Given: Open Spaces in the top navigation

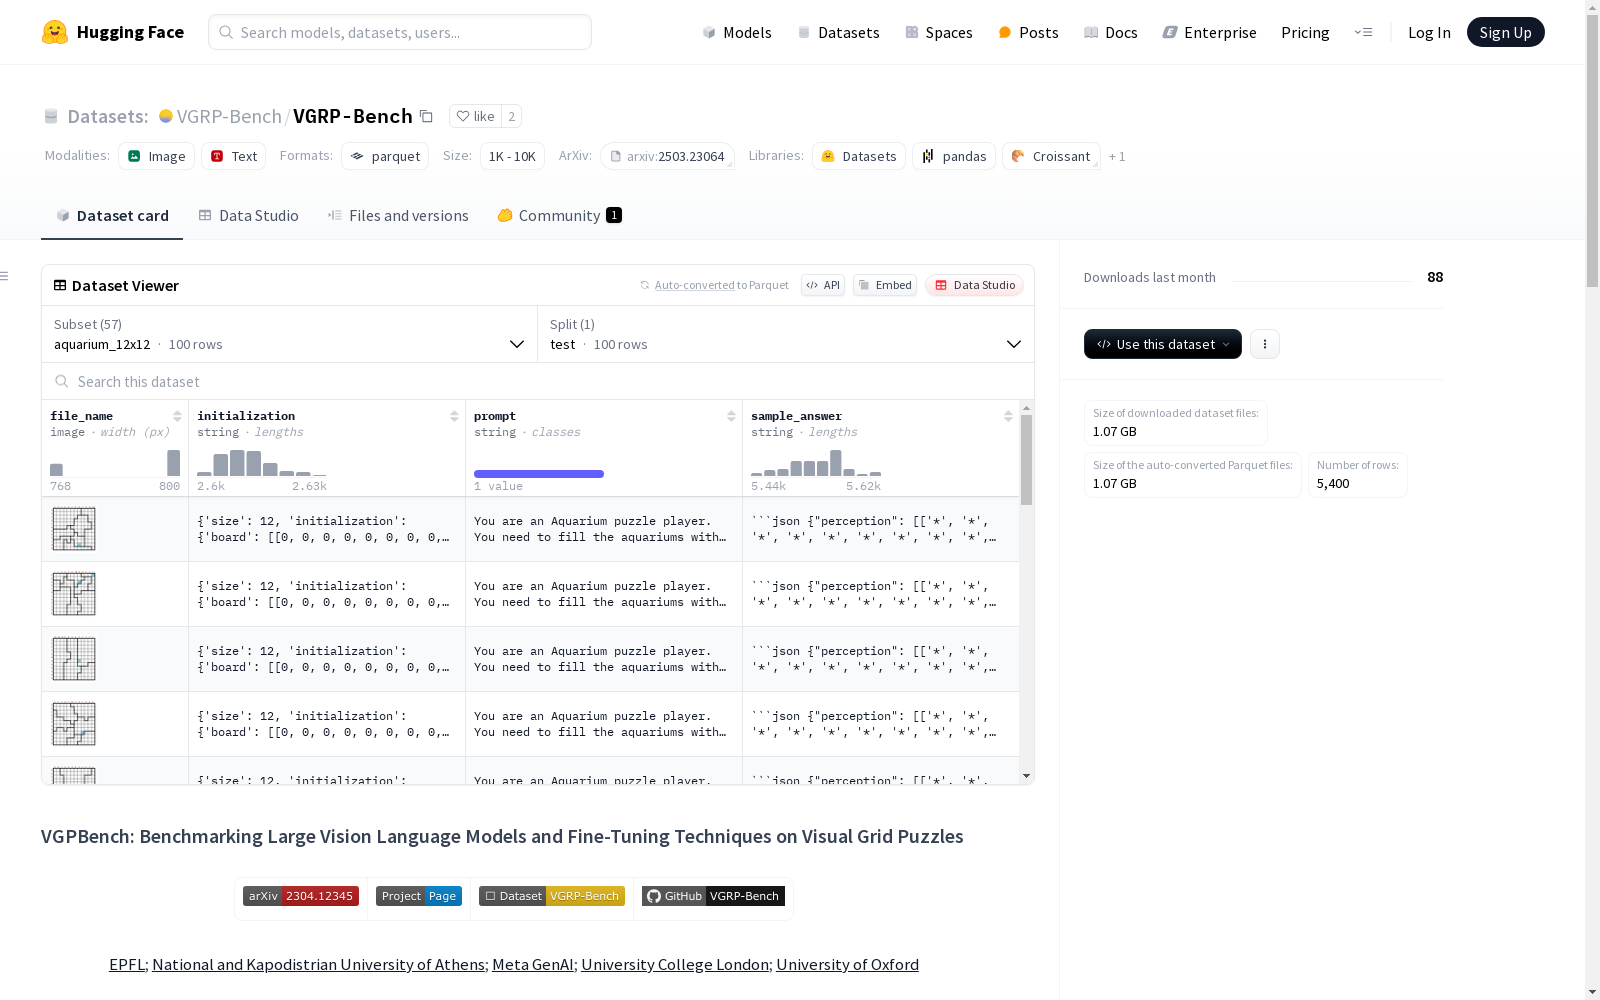Looking at the screenshot, I should pos(939,32).
